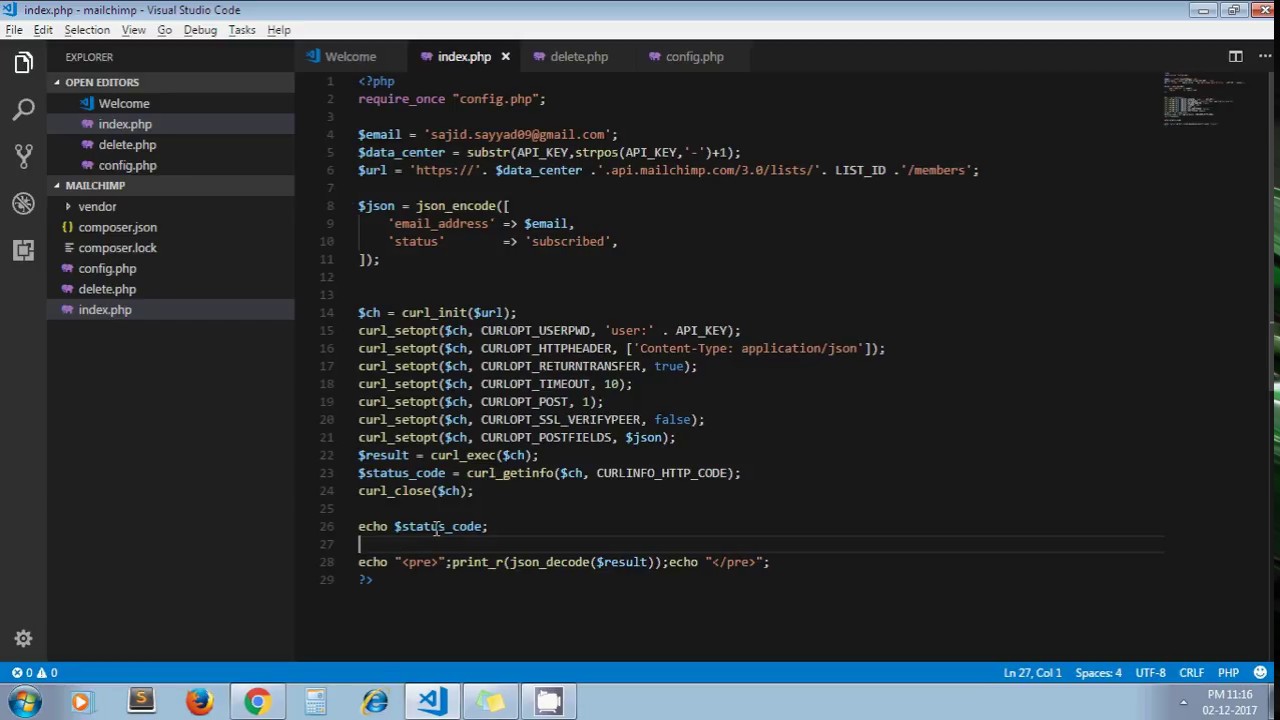This screenshot has height=720, width=1280.
Task: Change language mode via PHP
Action: pyautogui.click(x=1228, y=673)
